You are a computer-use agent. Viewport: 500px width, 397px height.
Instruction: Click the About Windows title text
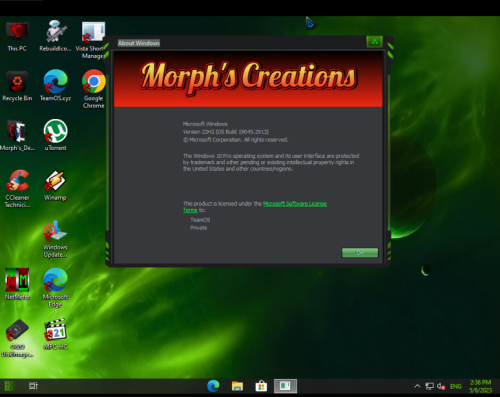[x=139, y=43]
